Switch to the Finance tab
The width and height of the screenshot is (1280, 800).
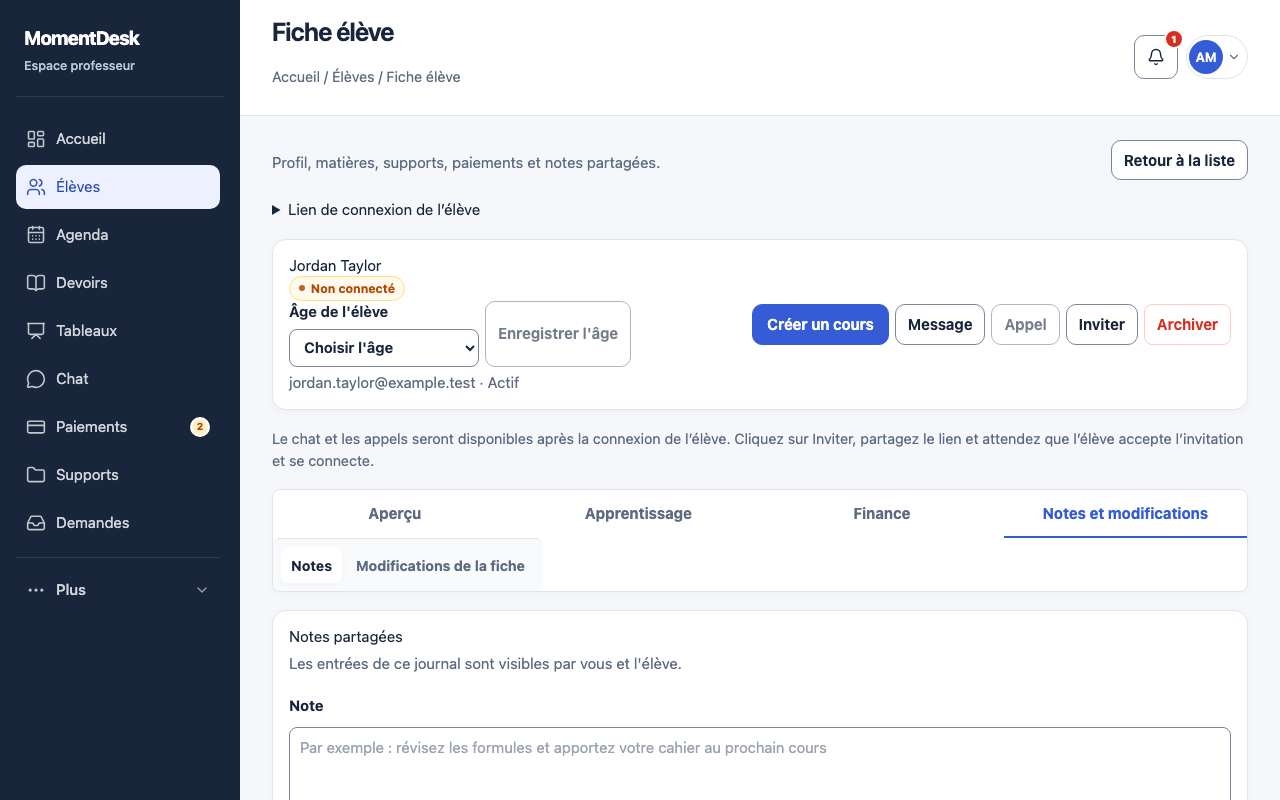(x=882, y=514)
